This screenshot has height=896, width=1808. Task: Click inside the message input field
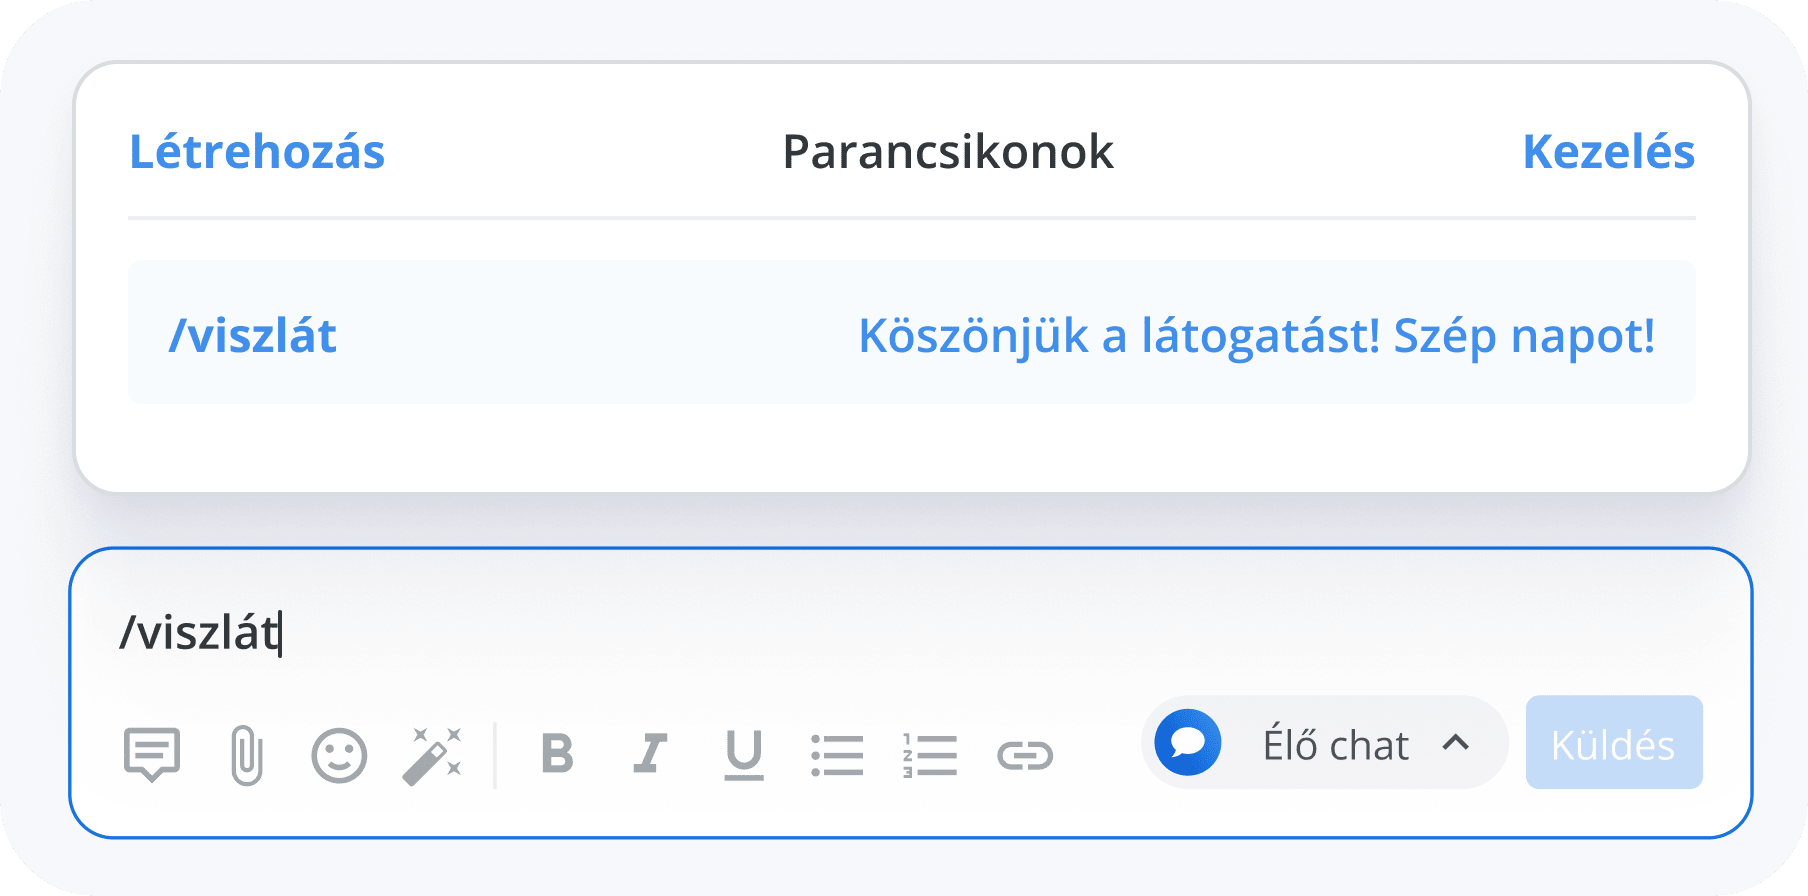coord(700,630)
